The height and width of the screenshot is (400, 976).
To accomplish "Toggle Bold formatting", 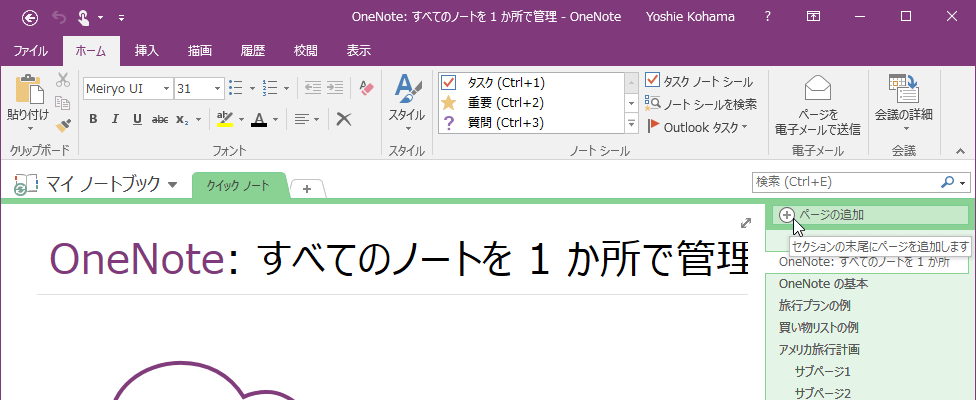I will click(x=93, y=119).
